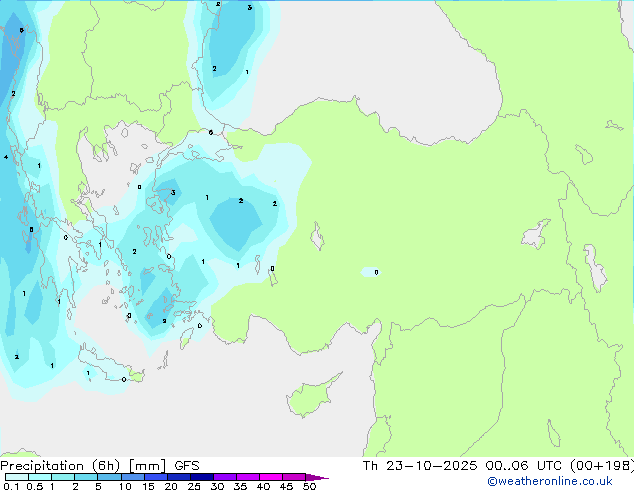
Task: Click the 20–25 mm legend color swatch
Action: (x=178, y=477)
